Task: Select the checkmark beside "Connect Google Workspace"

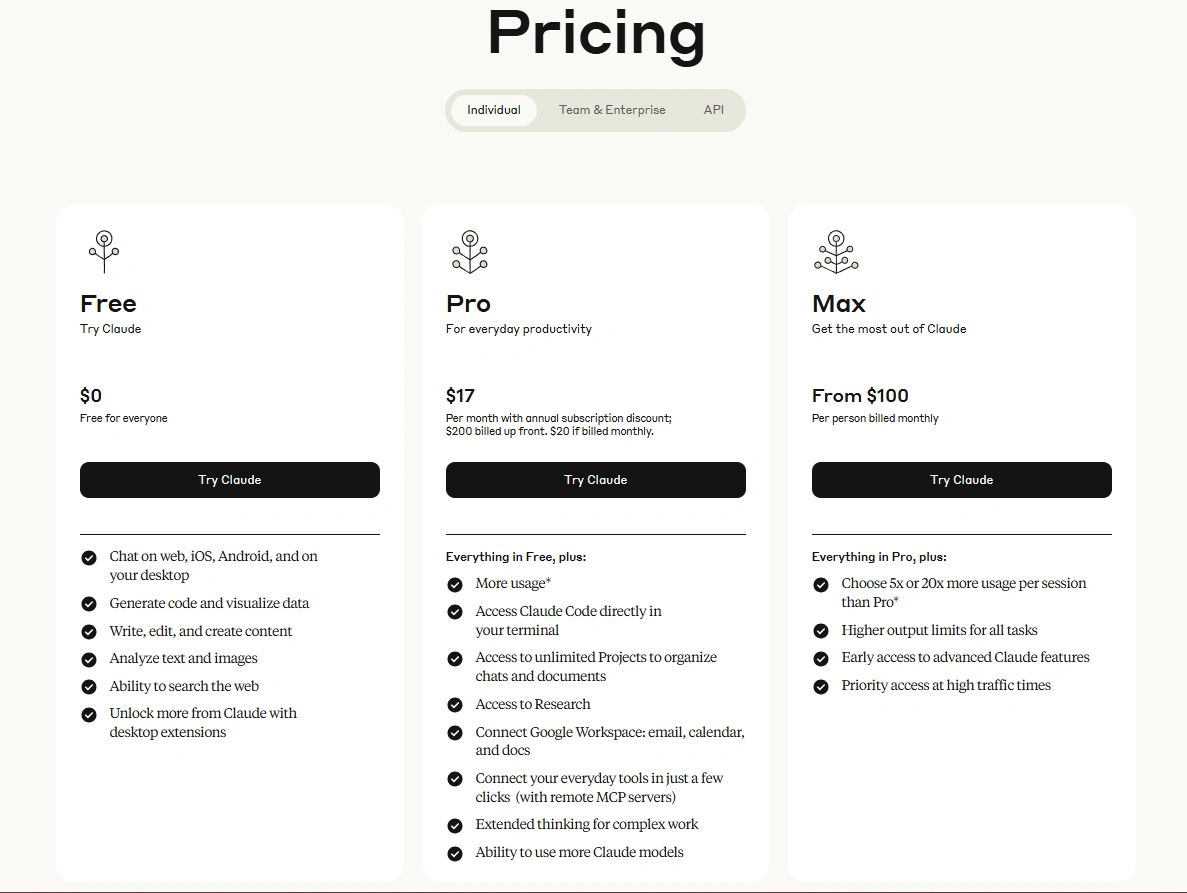Action: coord(453,732)
